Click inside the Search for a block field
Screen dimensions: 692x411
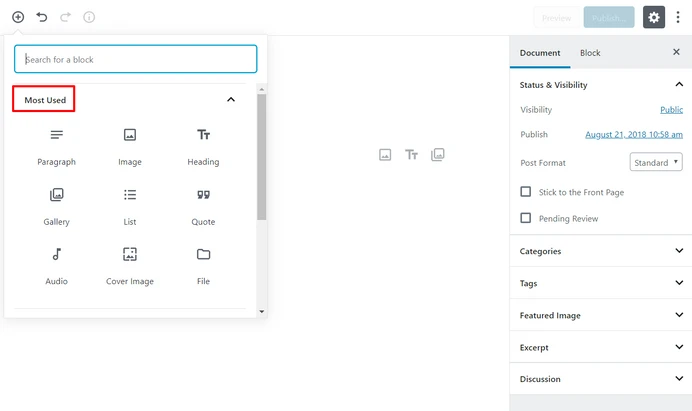point(135,59)
